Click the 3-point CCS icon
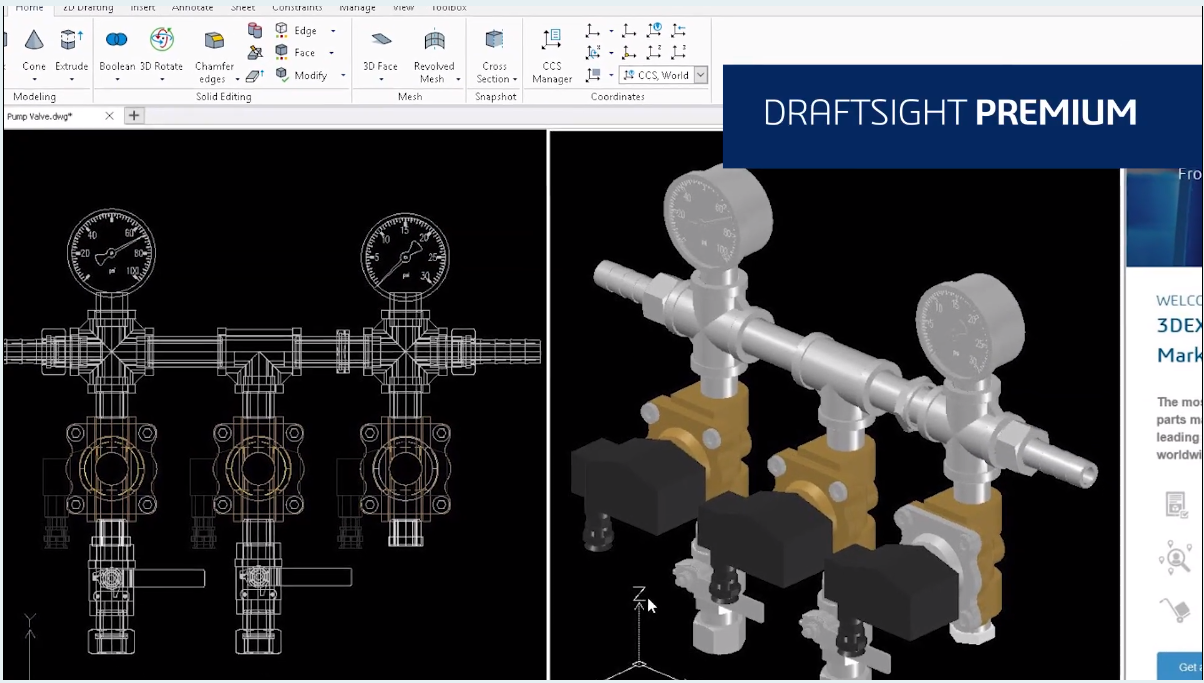This screenshot has height=683, width=1204. pyautogui.click(x=679, y=52)
